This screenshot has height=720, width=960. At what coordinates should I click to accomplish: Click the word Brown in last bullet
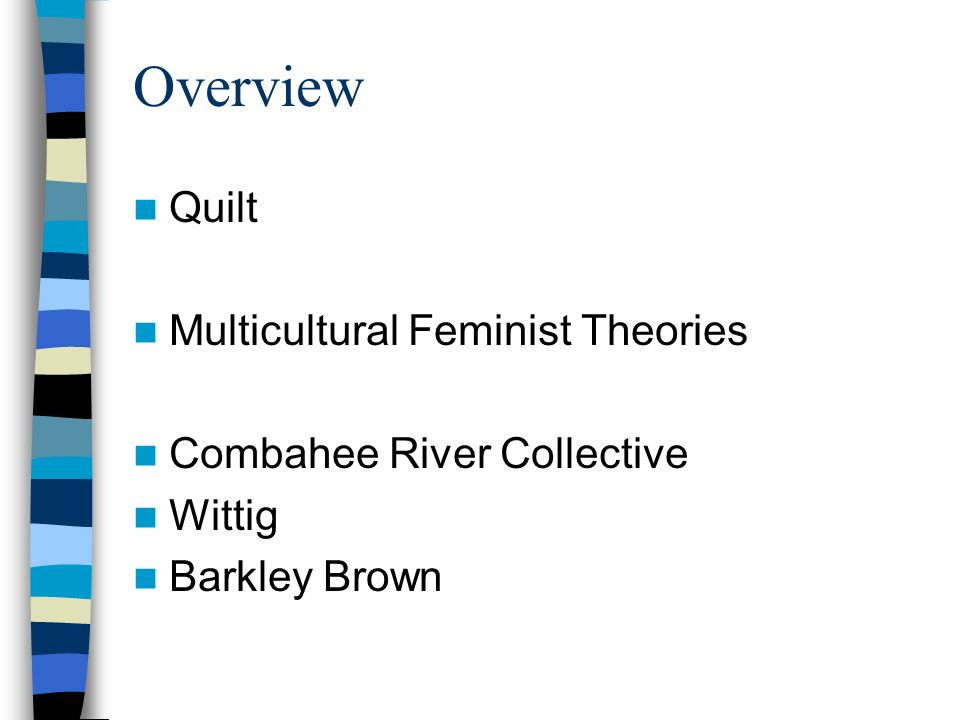pos(382,577)
